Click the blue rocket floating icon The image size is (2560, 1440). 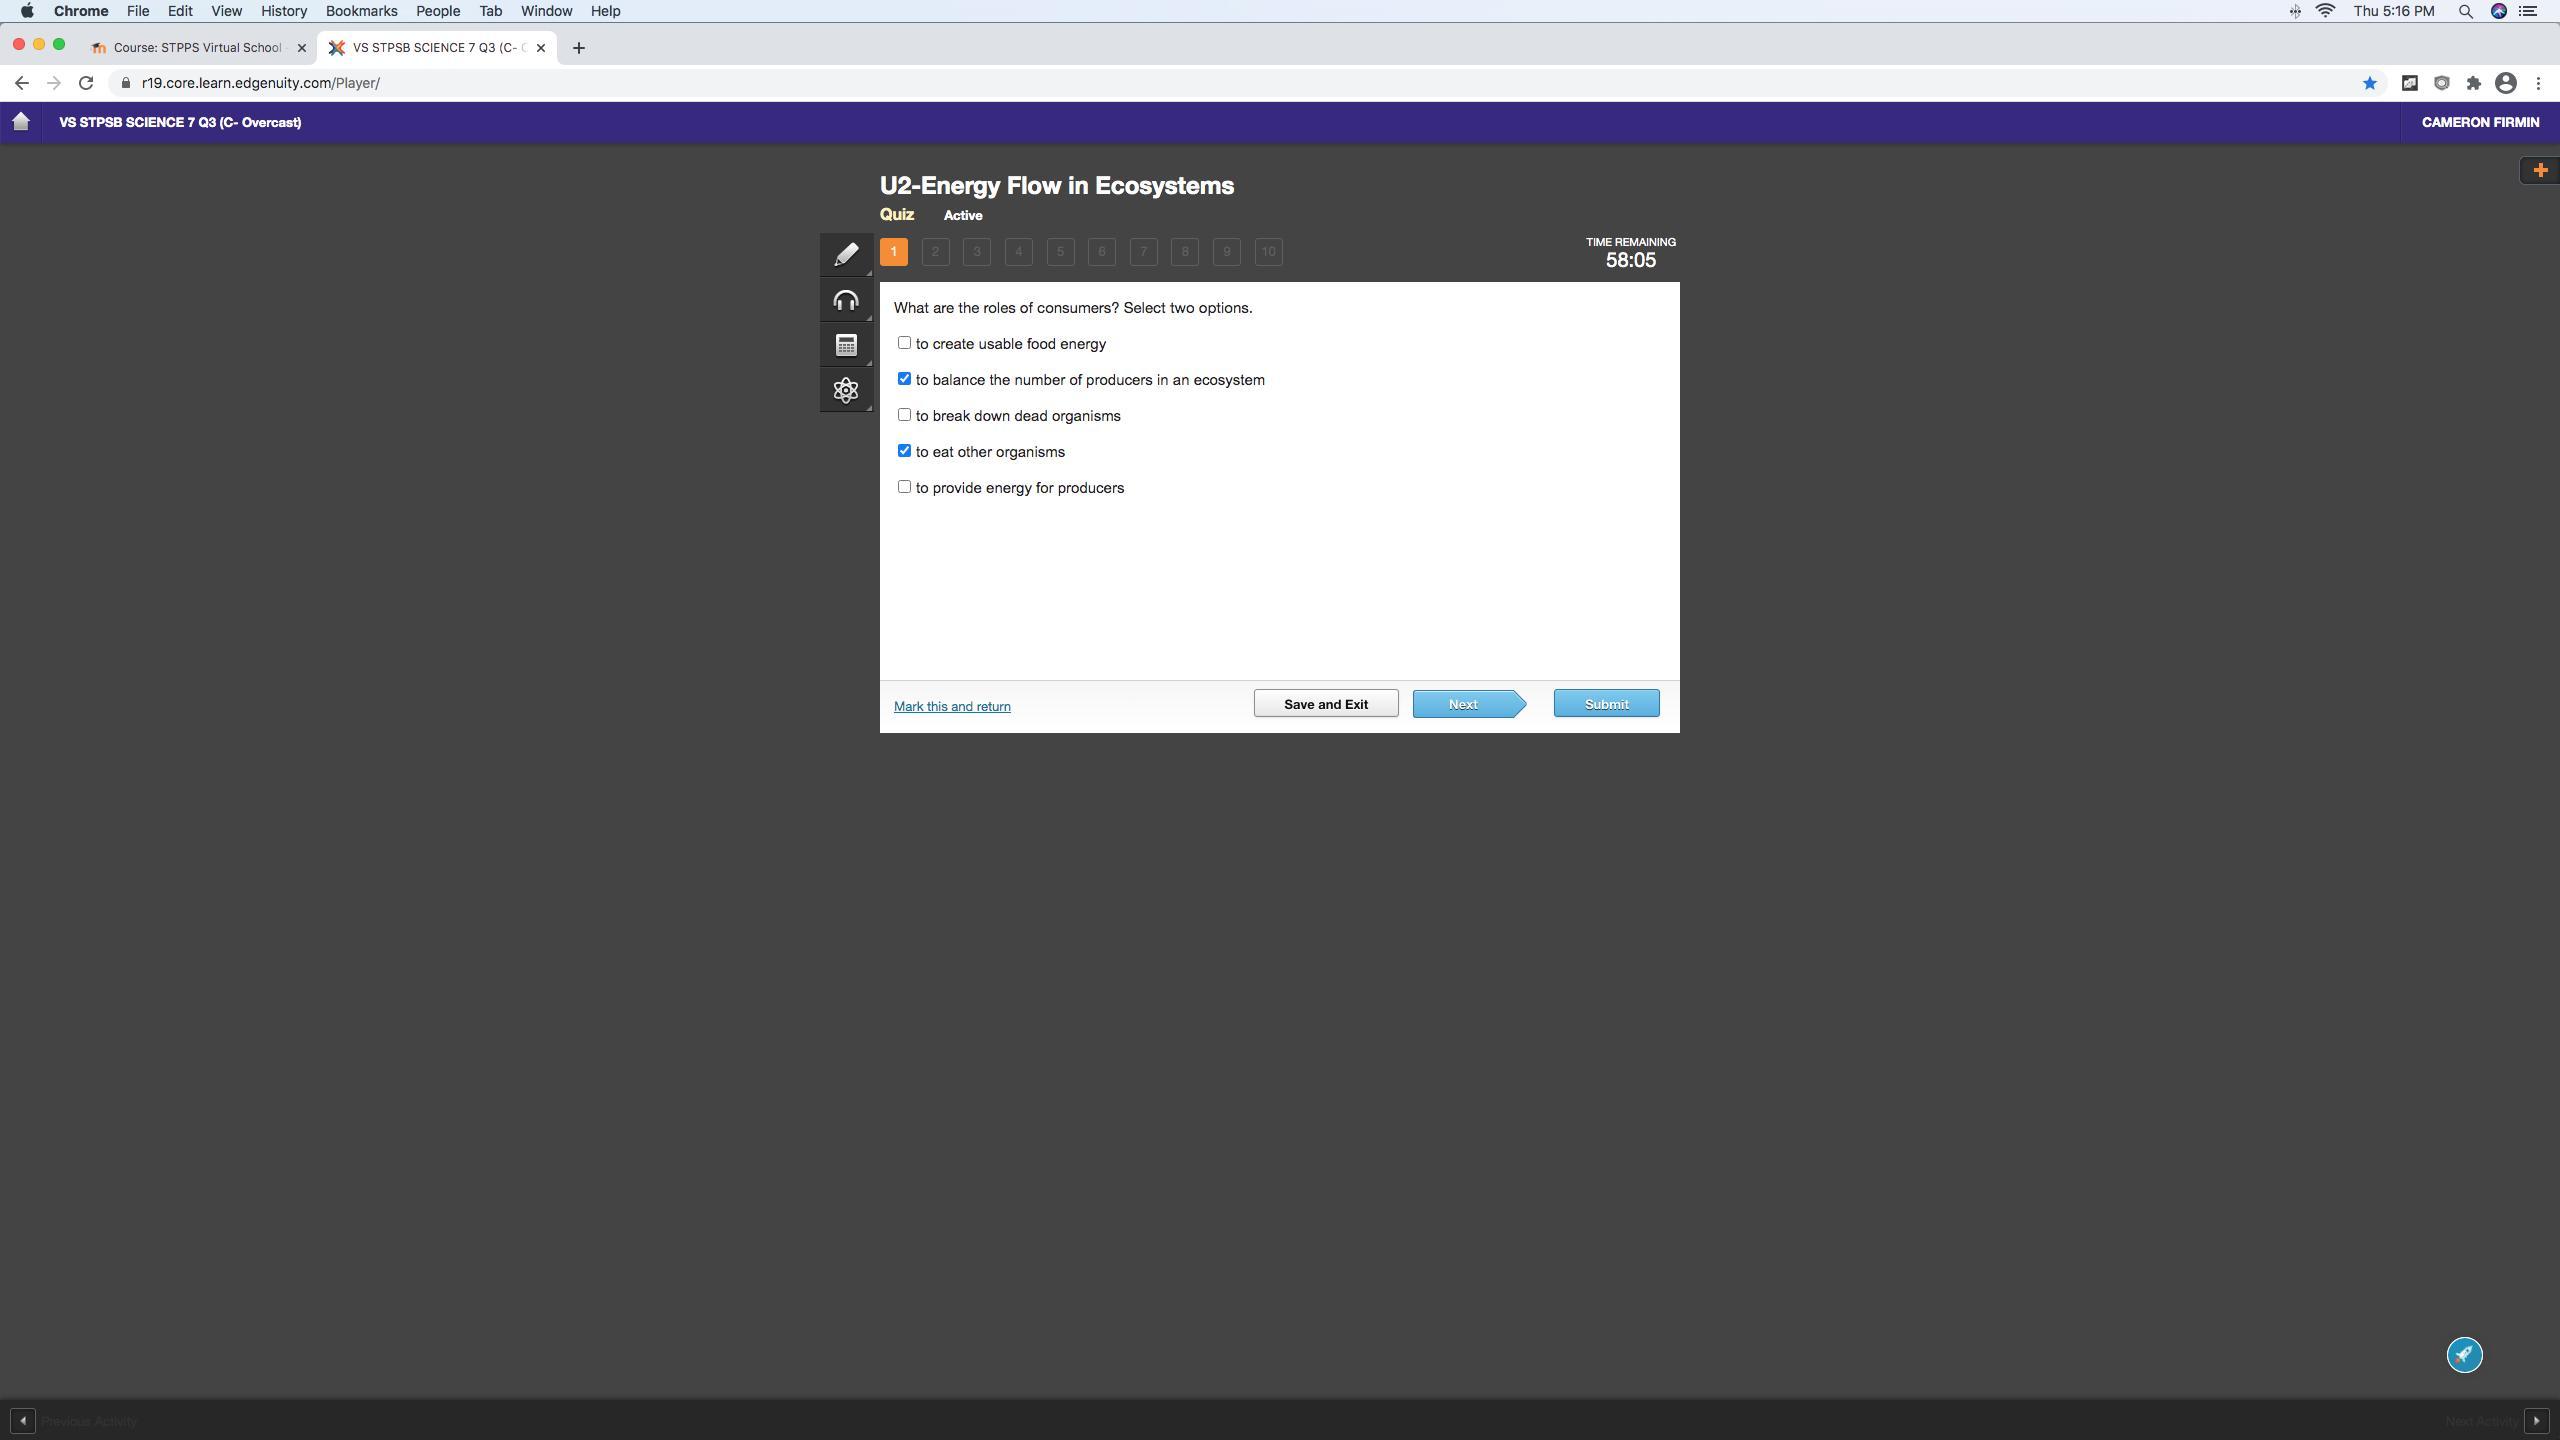pyautogui.click(x=2464, y=1355)
